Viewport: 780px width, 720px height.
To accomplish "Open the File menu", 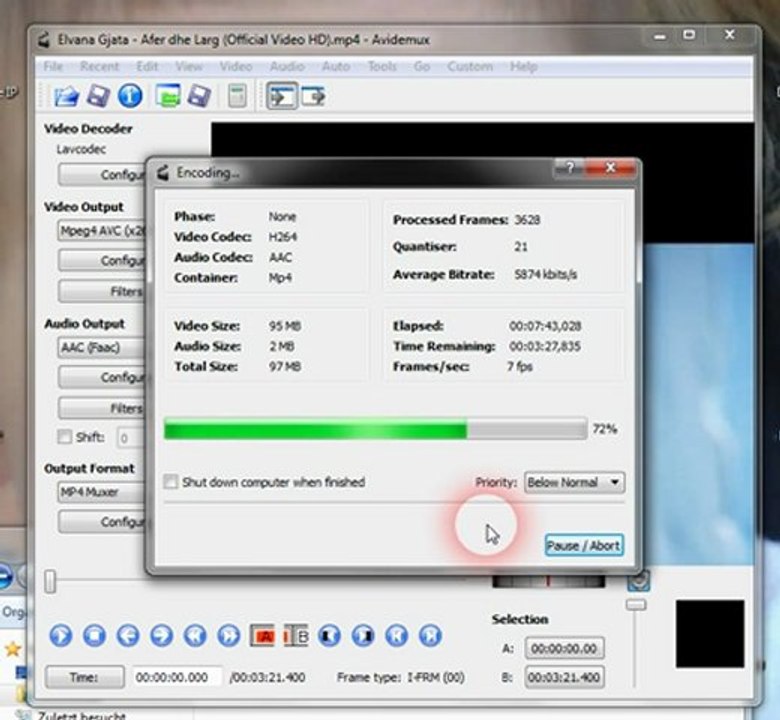I will [x=53, y=67].
